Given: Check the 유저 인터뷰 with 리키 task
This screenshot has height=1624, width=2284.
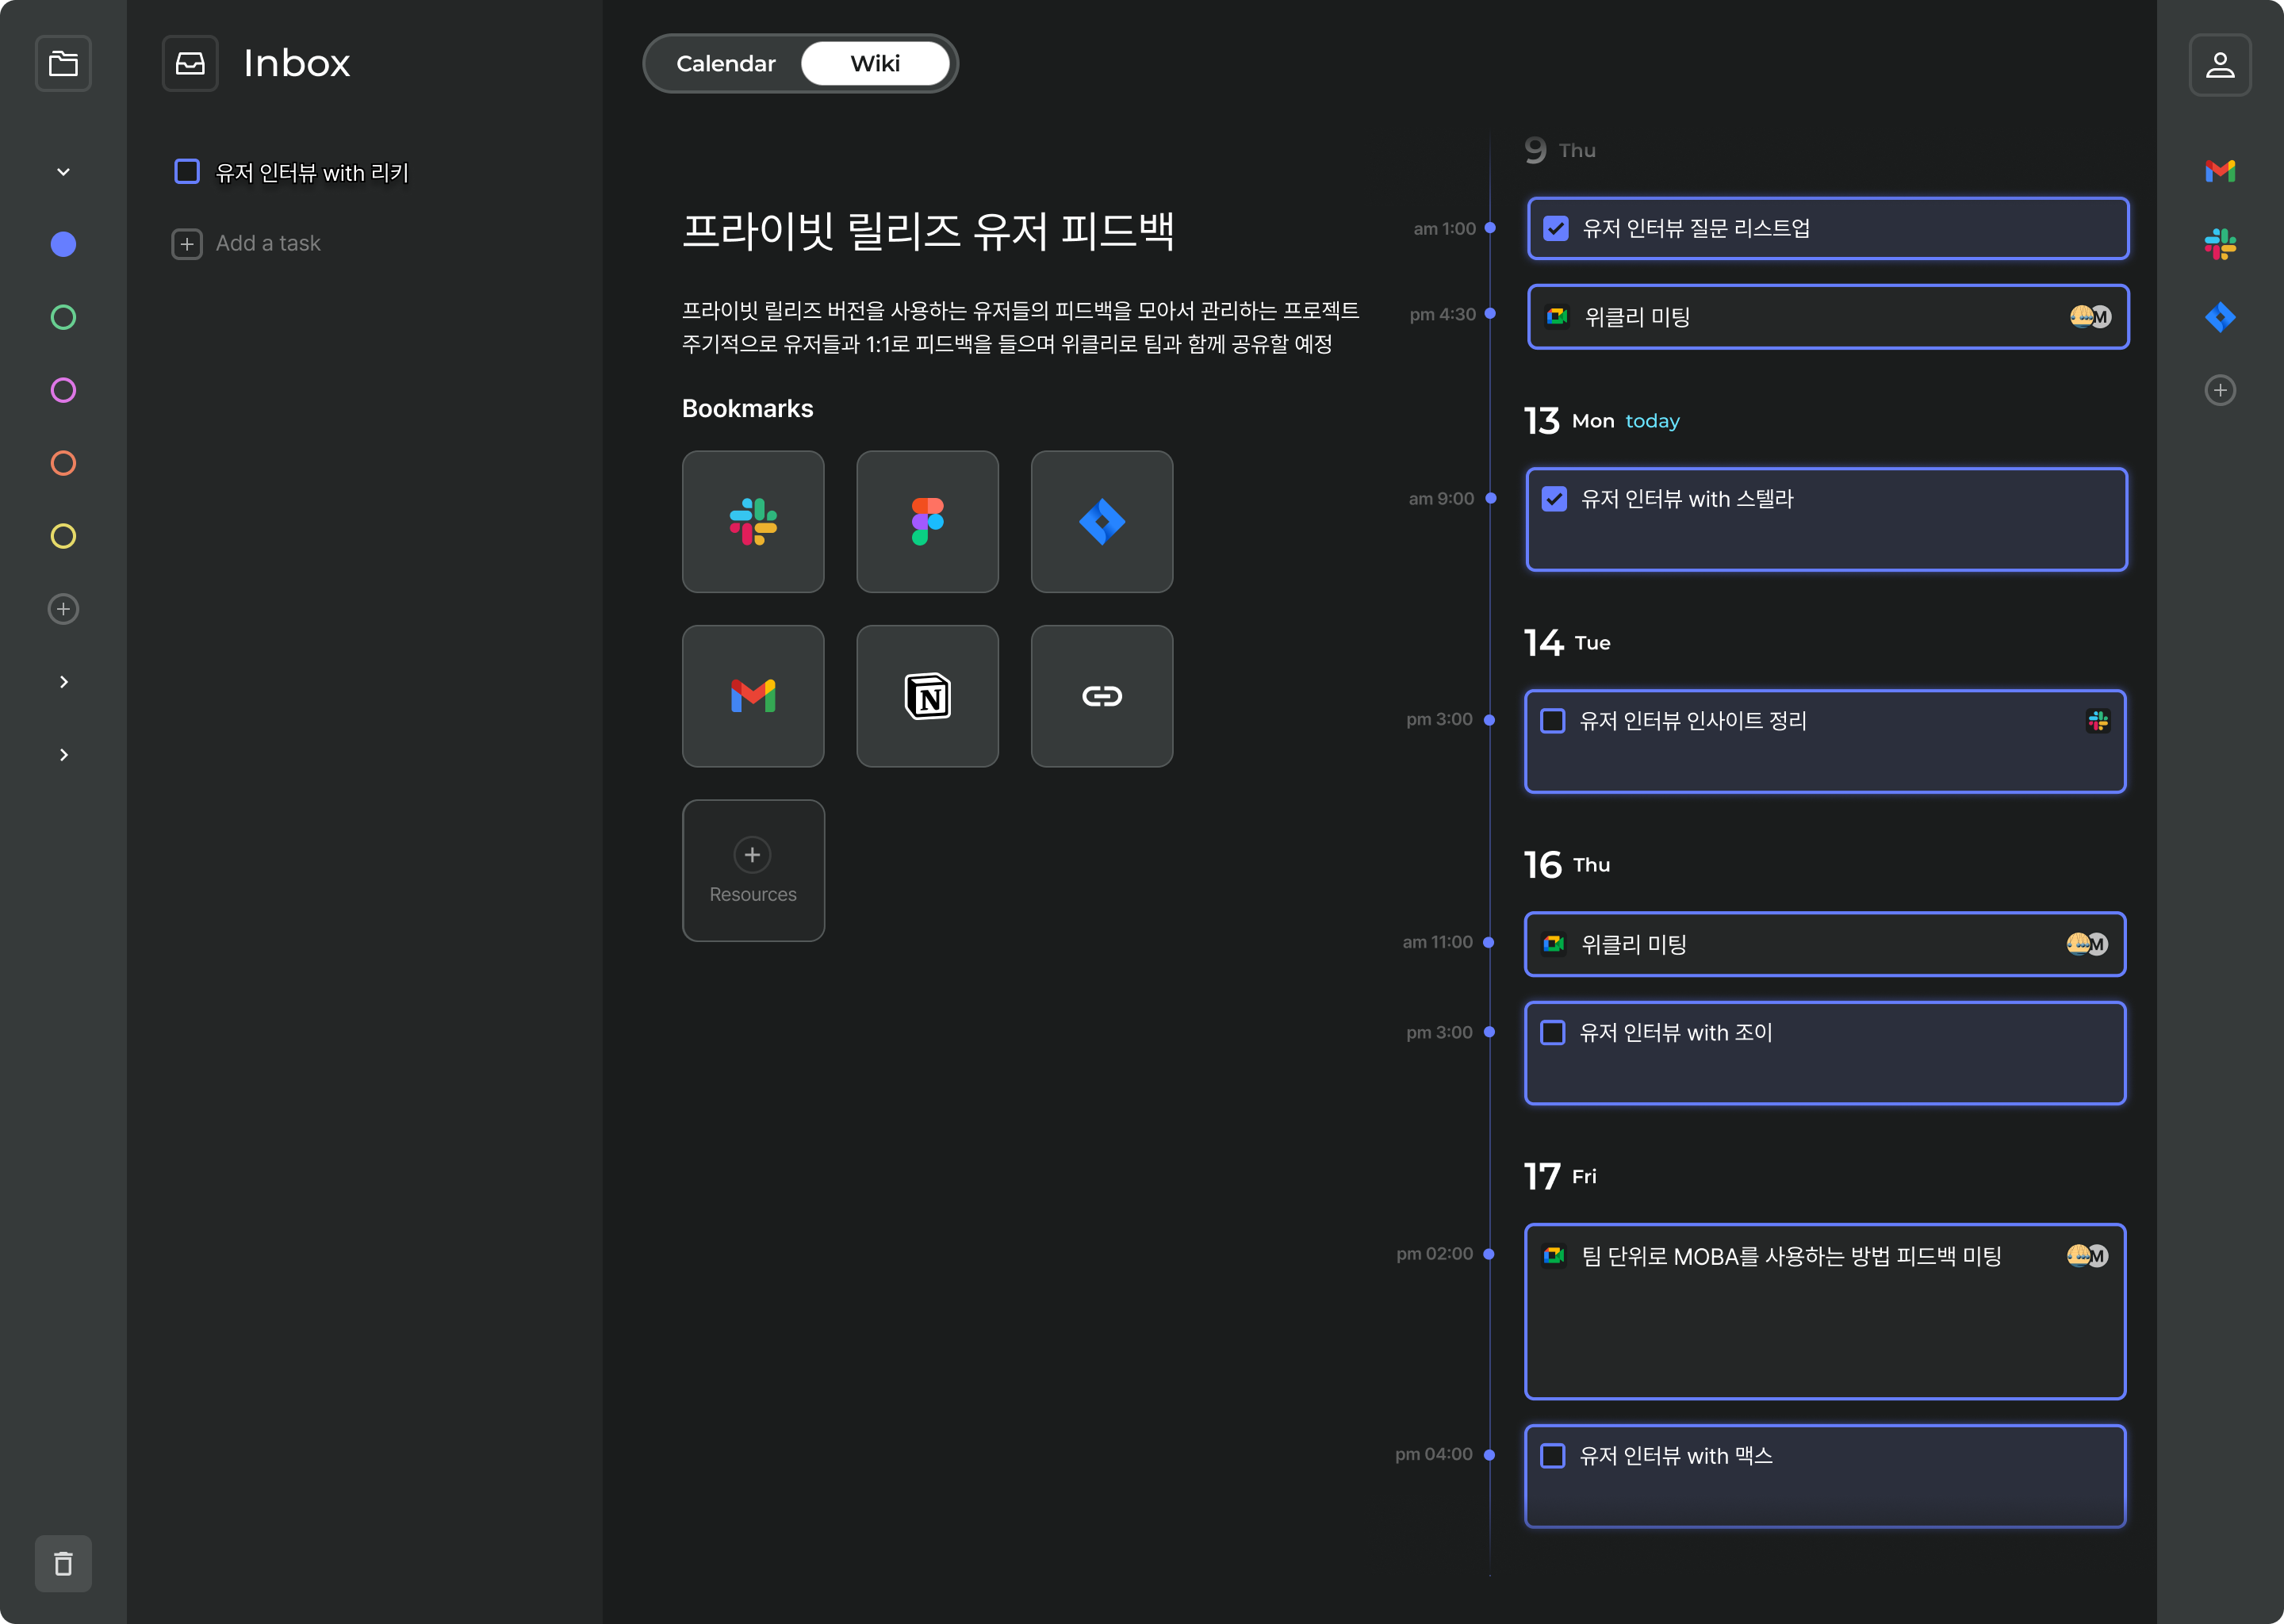Looking at the screenshot, I should pyautogui.click(x=187, y=171).
